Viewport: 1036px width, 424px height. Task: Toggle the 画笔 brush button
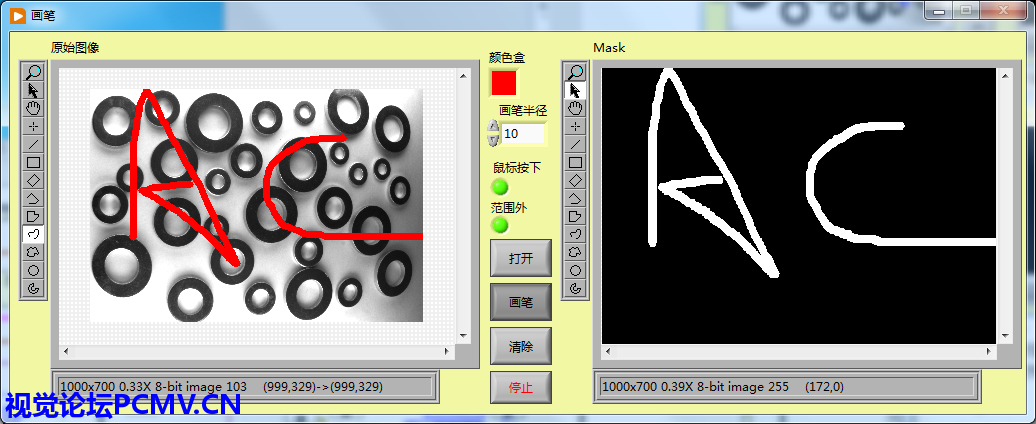pos(521,301)
